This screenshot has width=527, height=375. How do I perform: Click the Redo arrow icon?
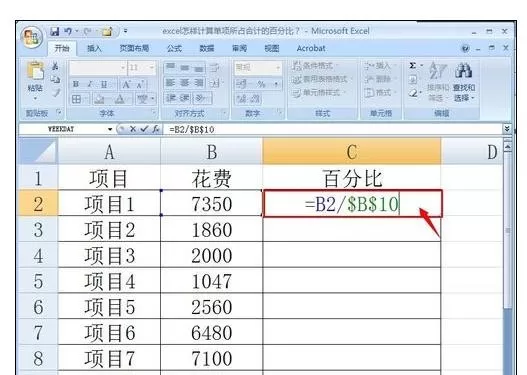coord(88,32)
